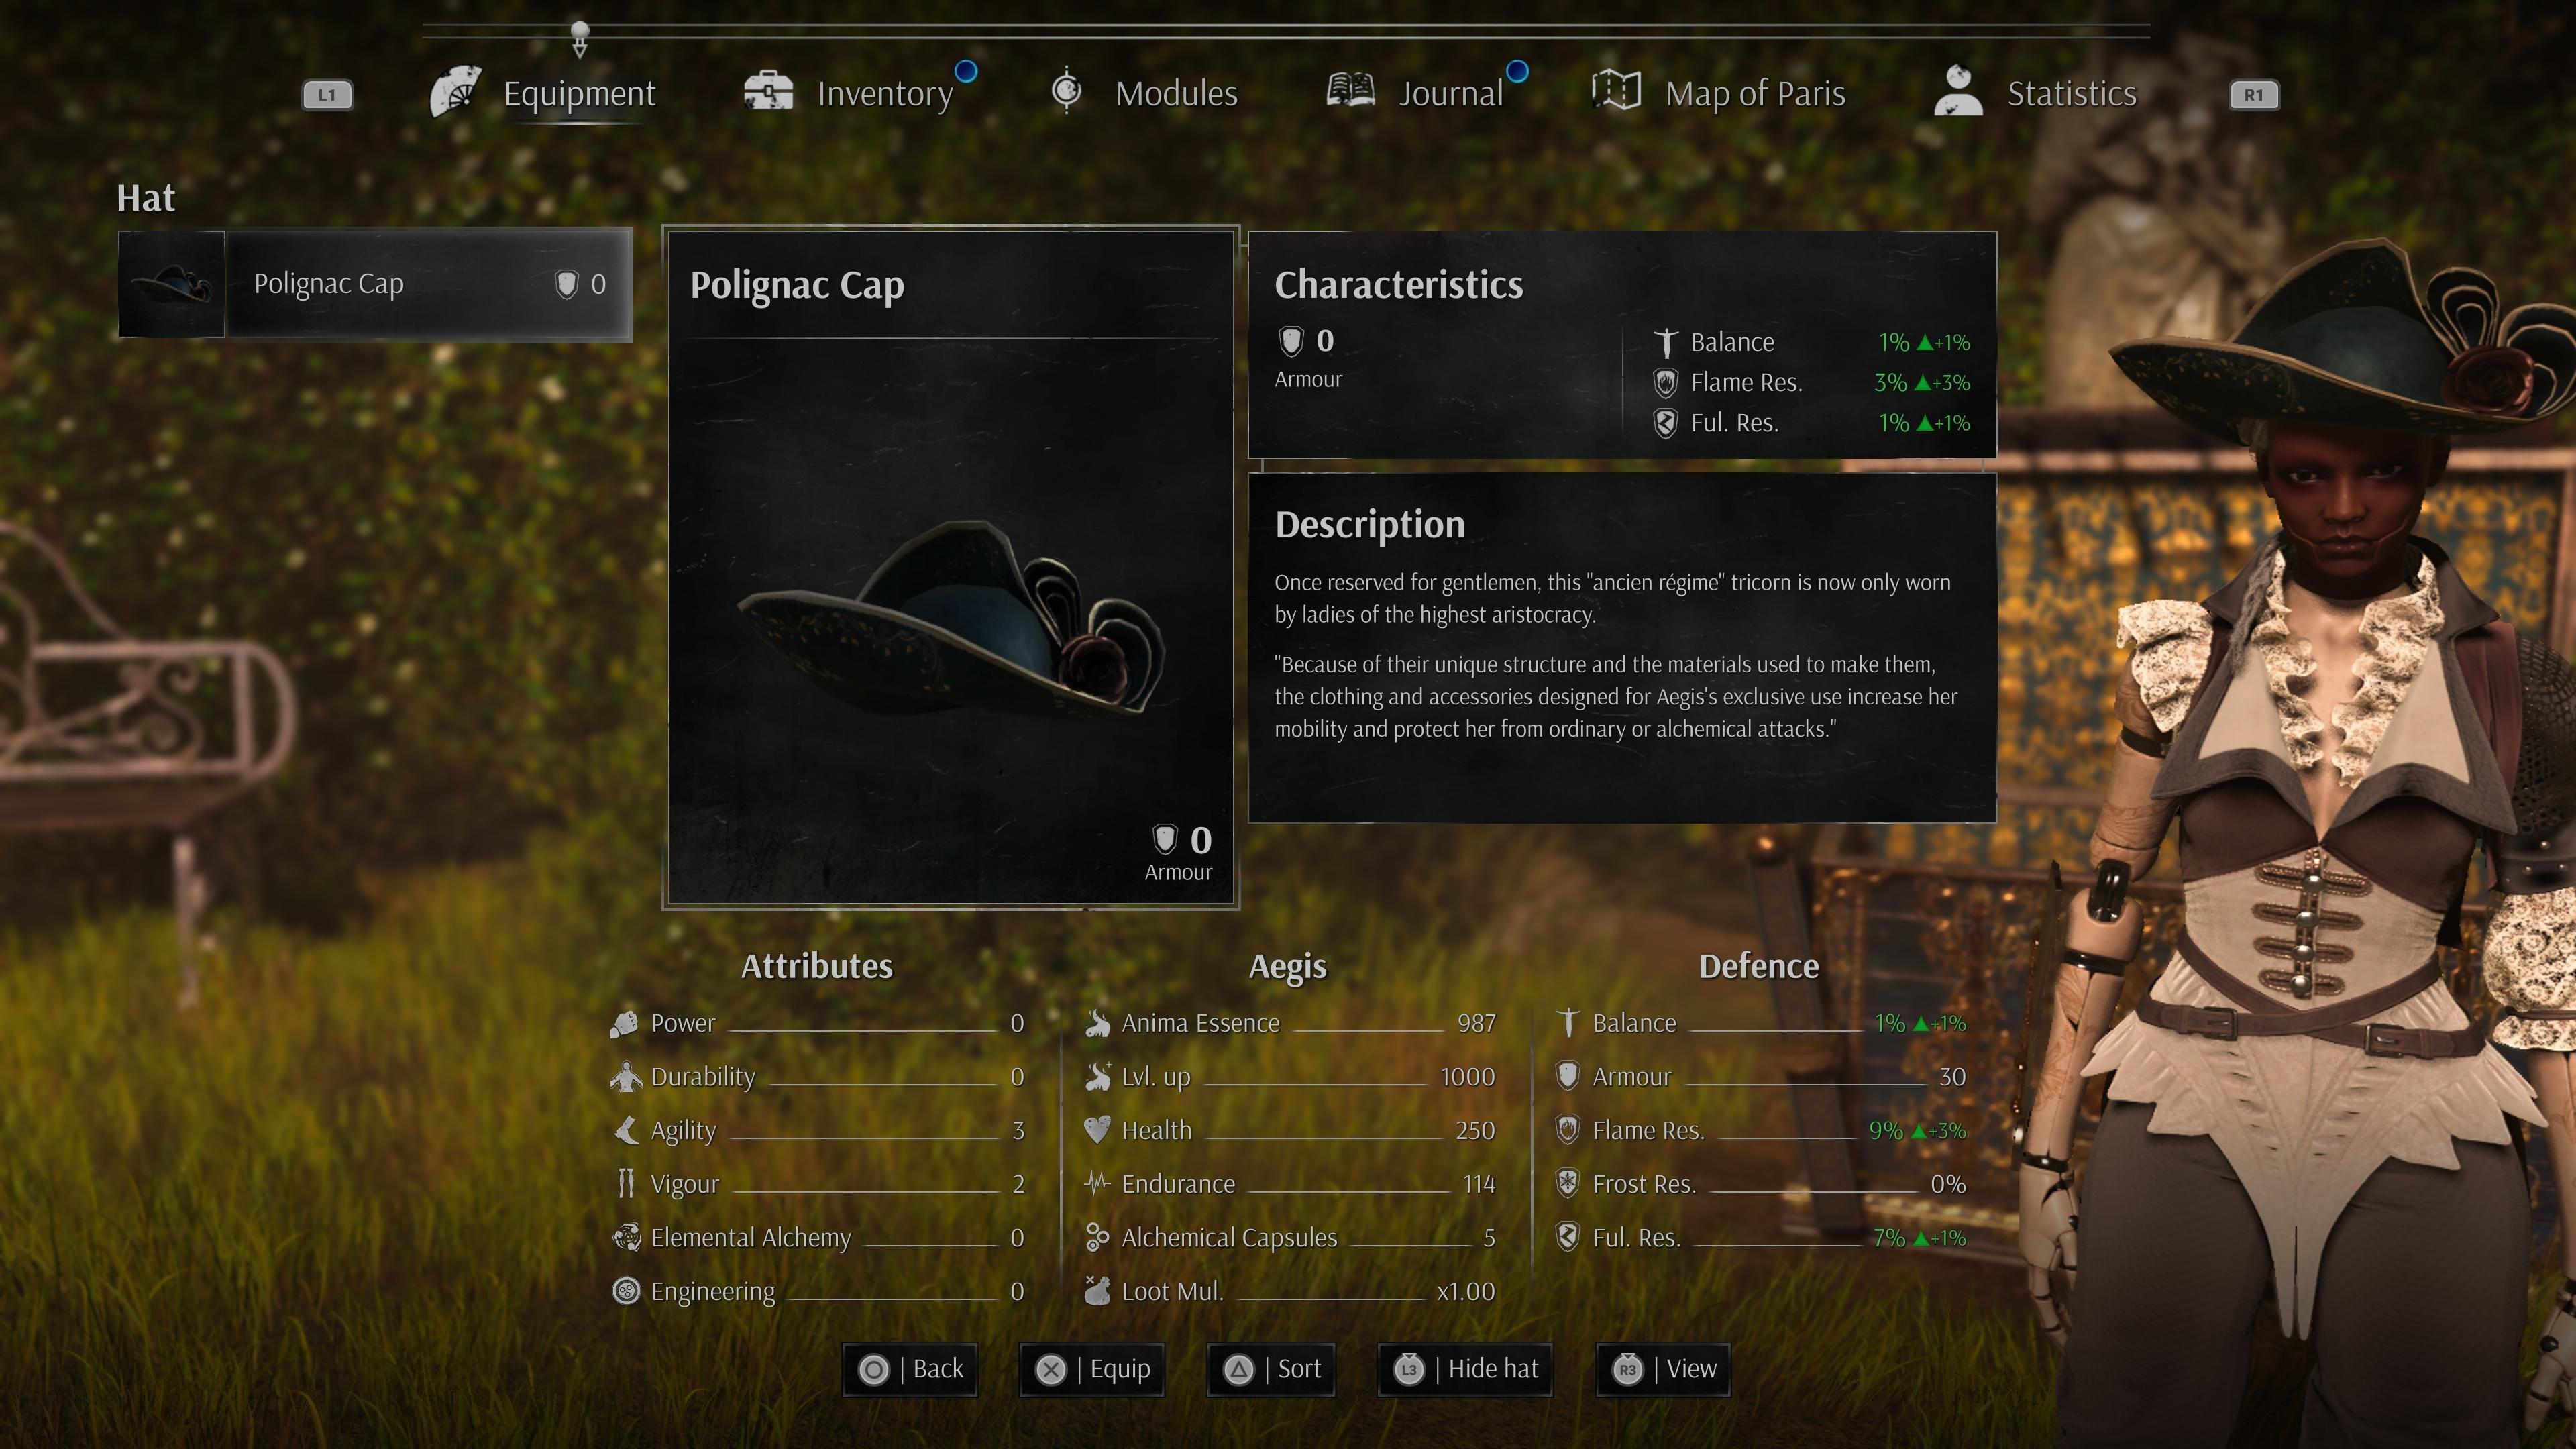Click the R1 next-tab shoulder button
2576x1449 pixels.
pyautogui.click(x=2254, y=95)
